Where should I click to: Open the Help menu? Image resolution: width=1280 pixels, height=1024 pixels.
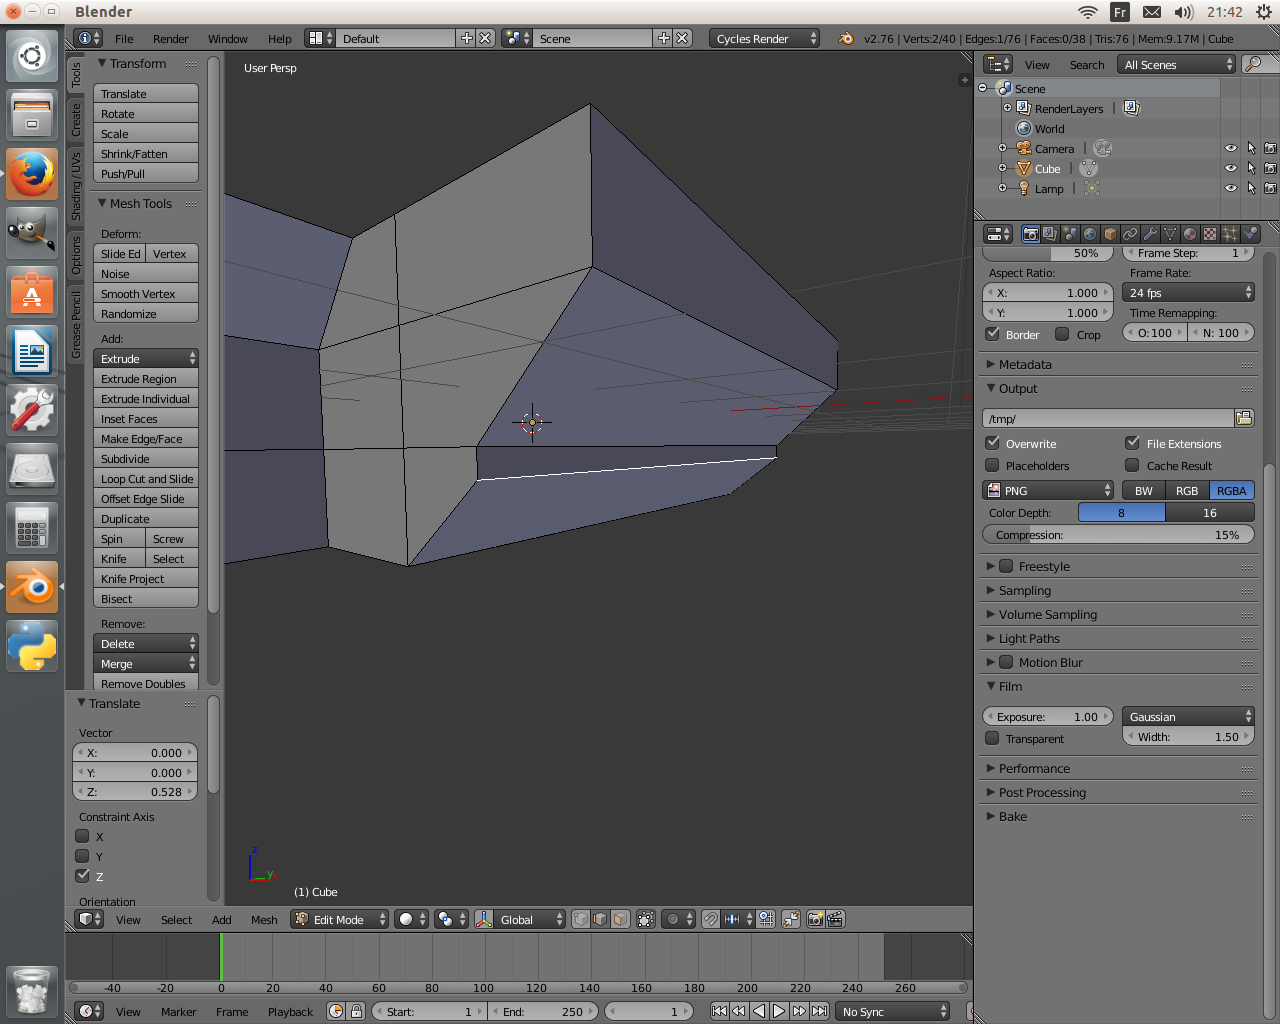point(280,38)
